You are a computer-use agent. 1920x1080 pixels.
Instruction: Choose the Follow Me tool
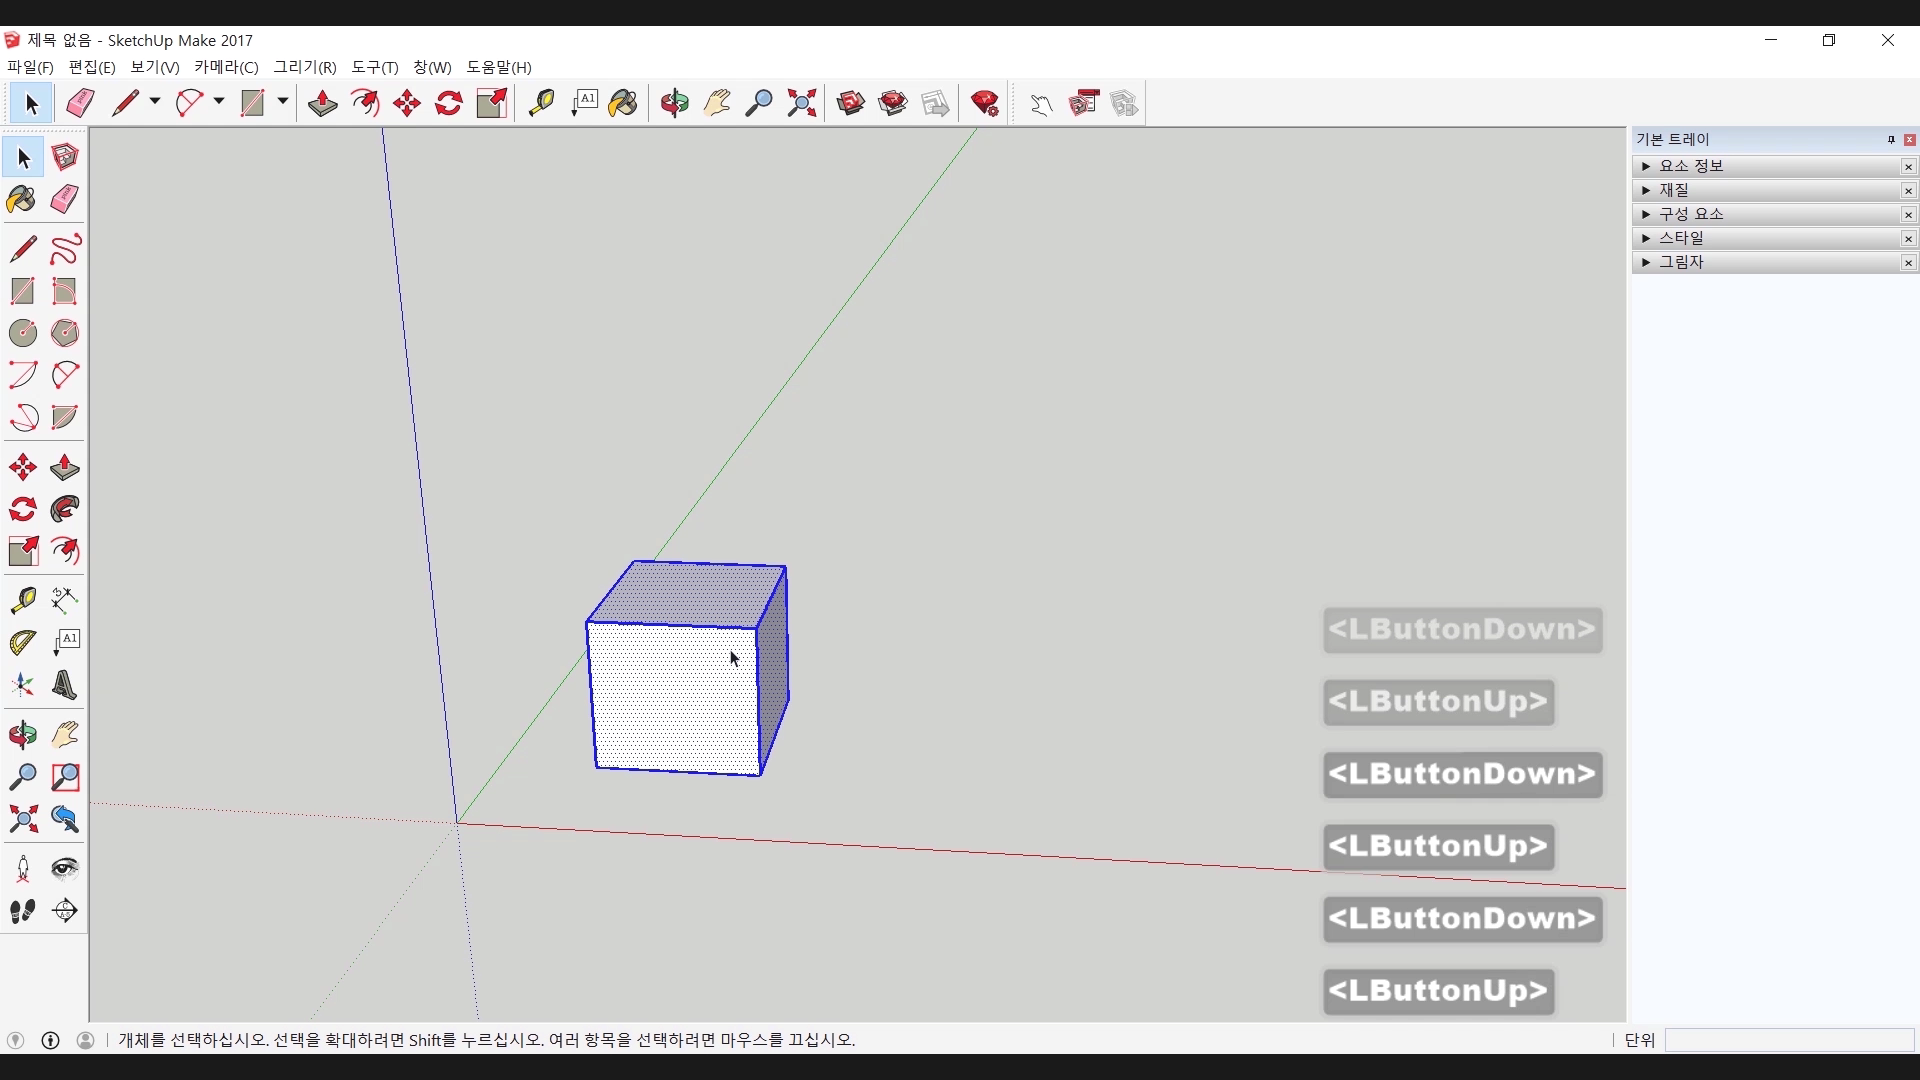coord(65,510)
